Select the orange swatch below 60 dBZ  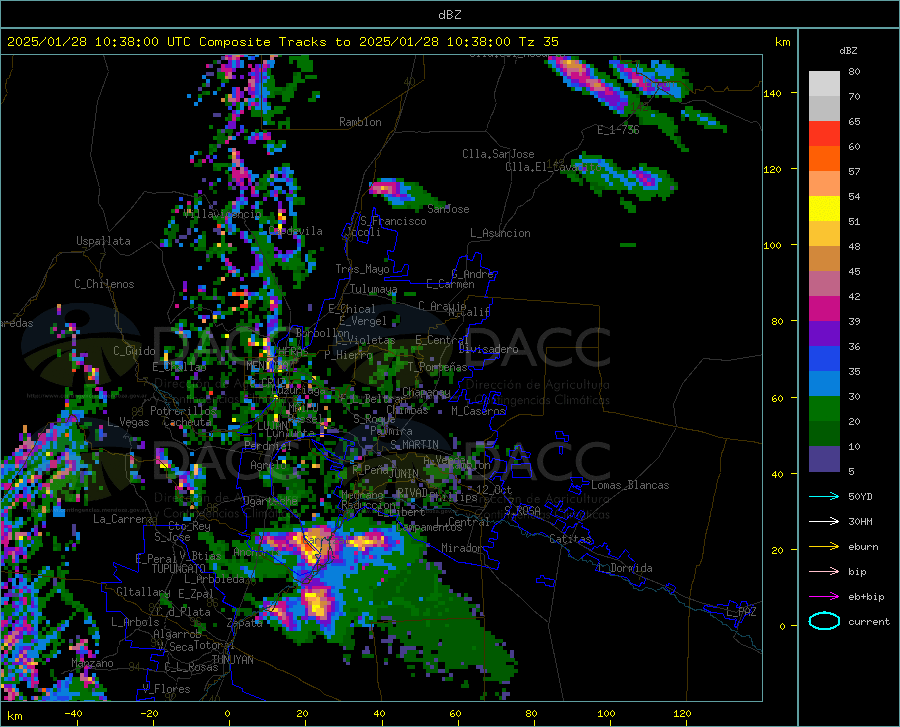824,159
